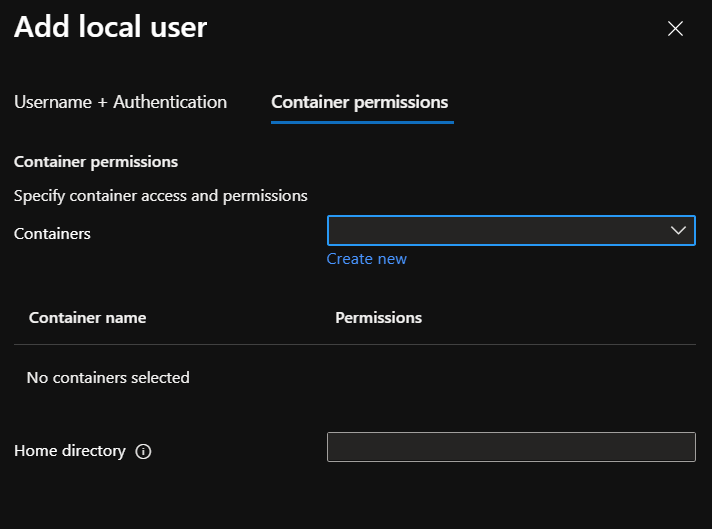Expand the Containers dropdown arrow
The width and height of the screenshot is (712, 529).
point(678,231)
